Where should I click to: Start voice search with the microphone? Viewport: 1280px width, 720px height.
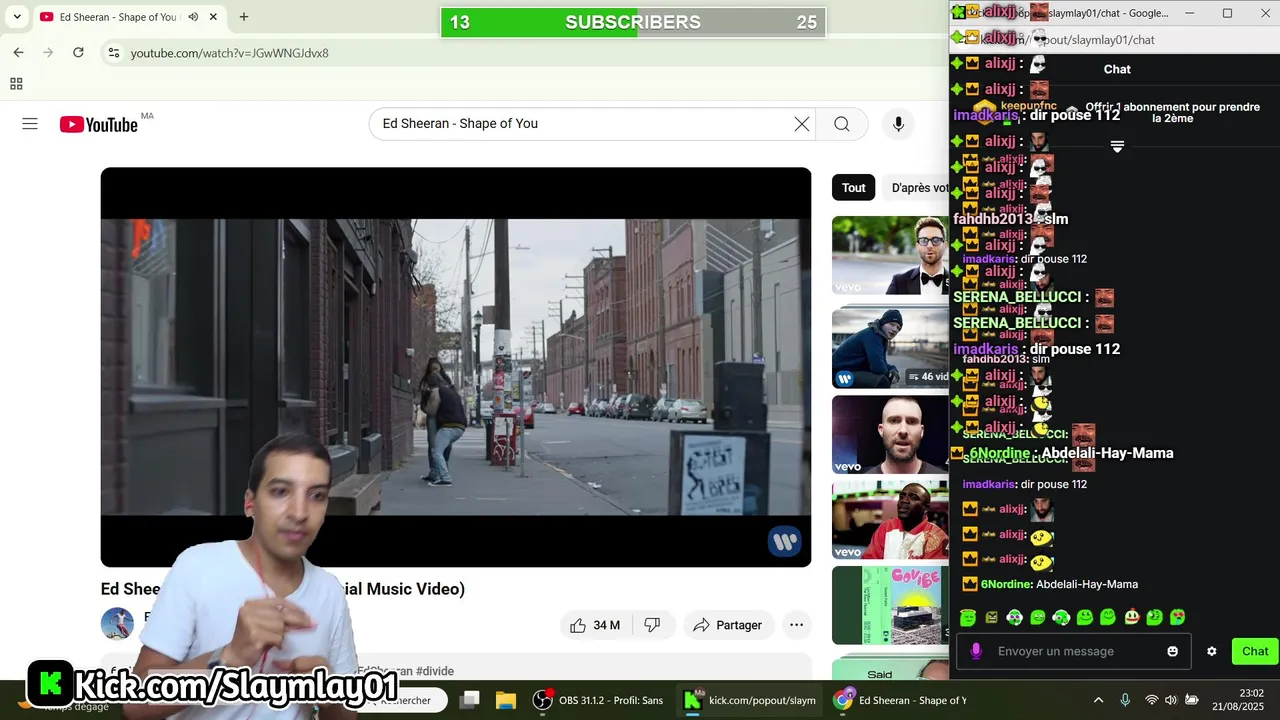pos(898,124)
